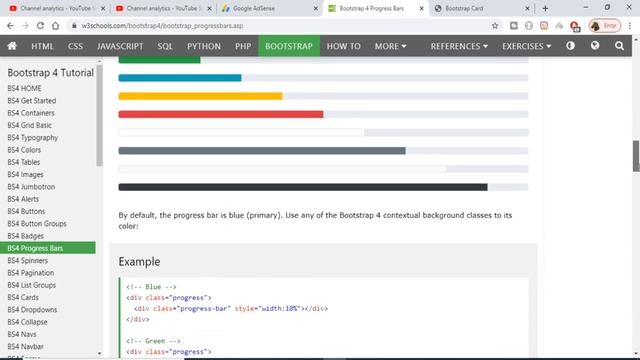Open the search magnifier icon
Screen dimensions: 640x360
[619, 46]
